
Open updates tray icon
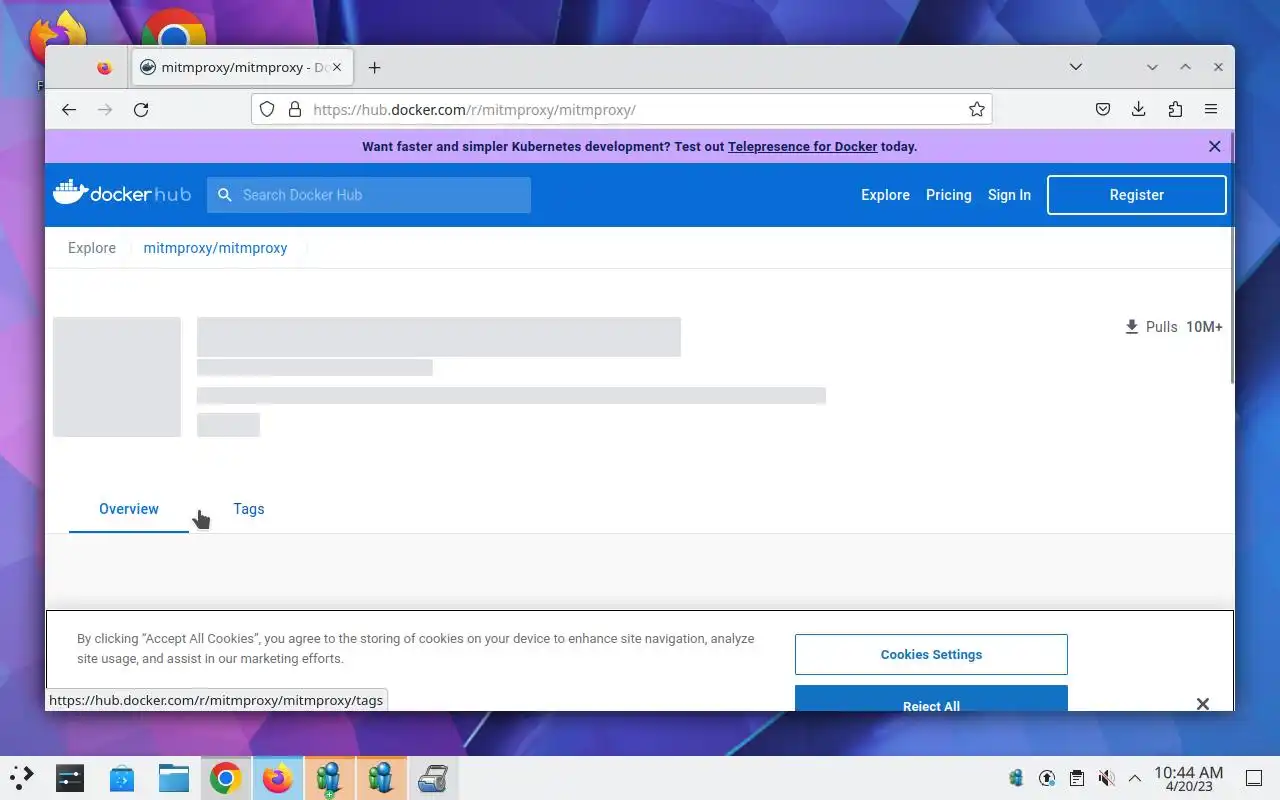click(x=1047, y=777)
